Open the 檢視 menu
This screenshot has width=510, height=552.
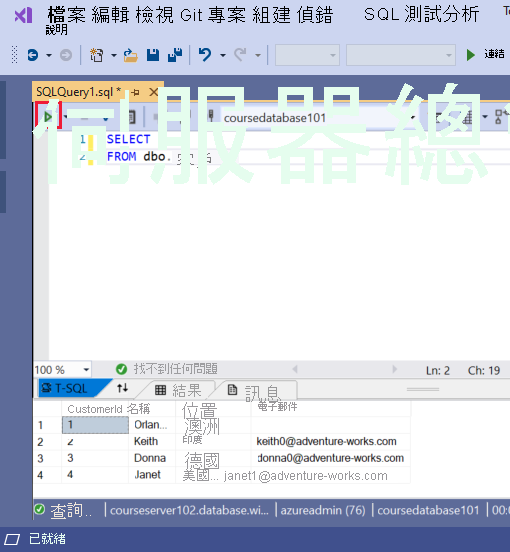pyautogui.click(x=155, y=15)
